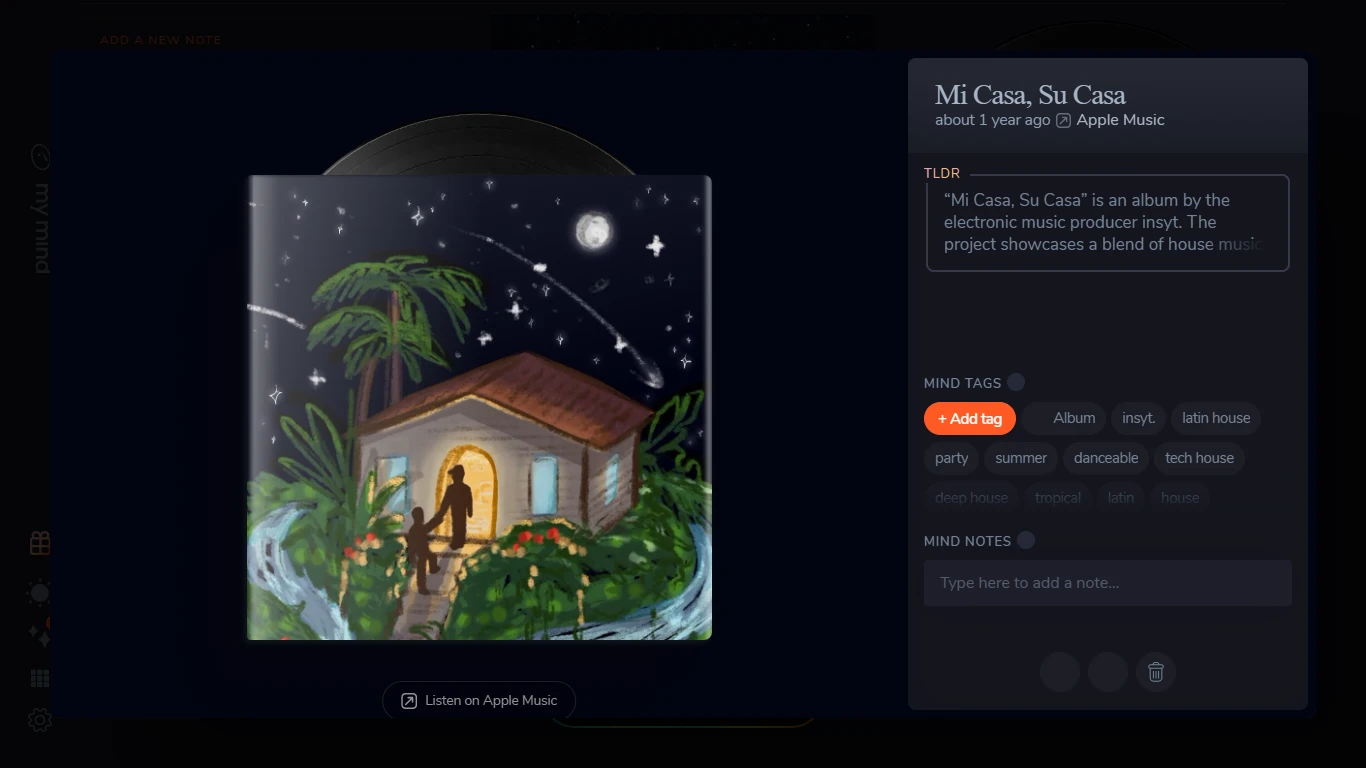Open settings gear in left sidebar
Image resolution: width=1366 pixels, height=768 pixels.
tap(40, 720)
